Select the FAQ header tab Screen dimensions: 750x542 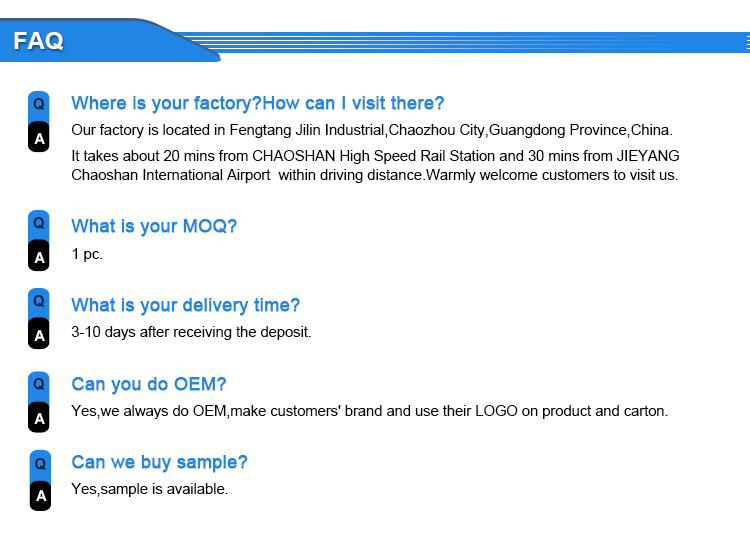tap(40, 41)
